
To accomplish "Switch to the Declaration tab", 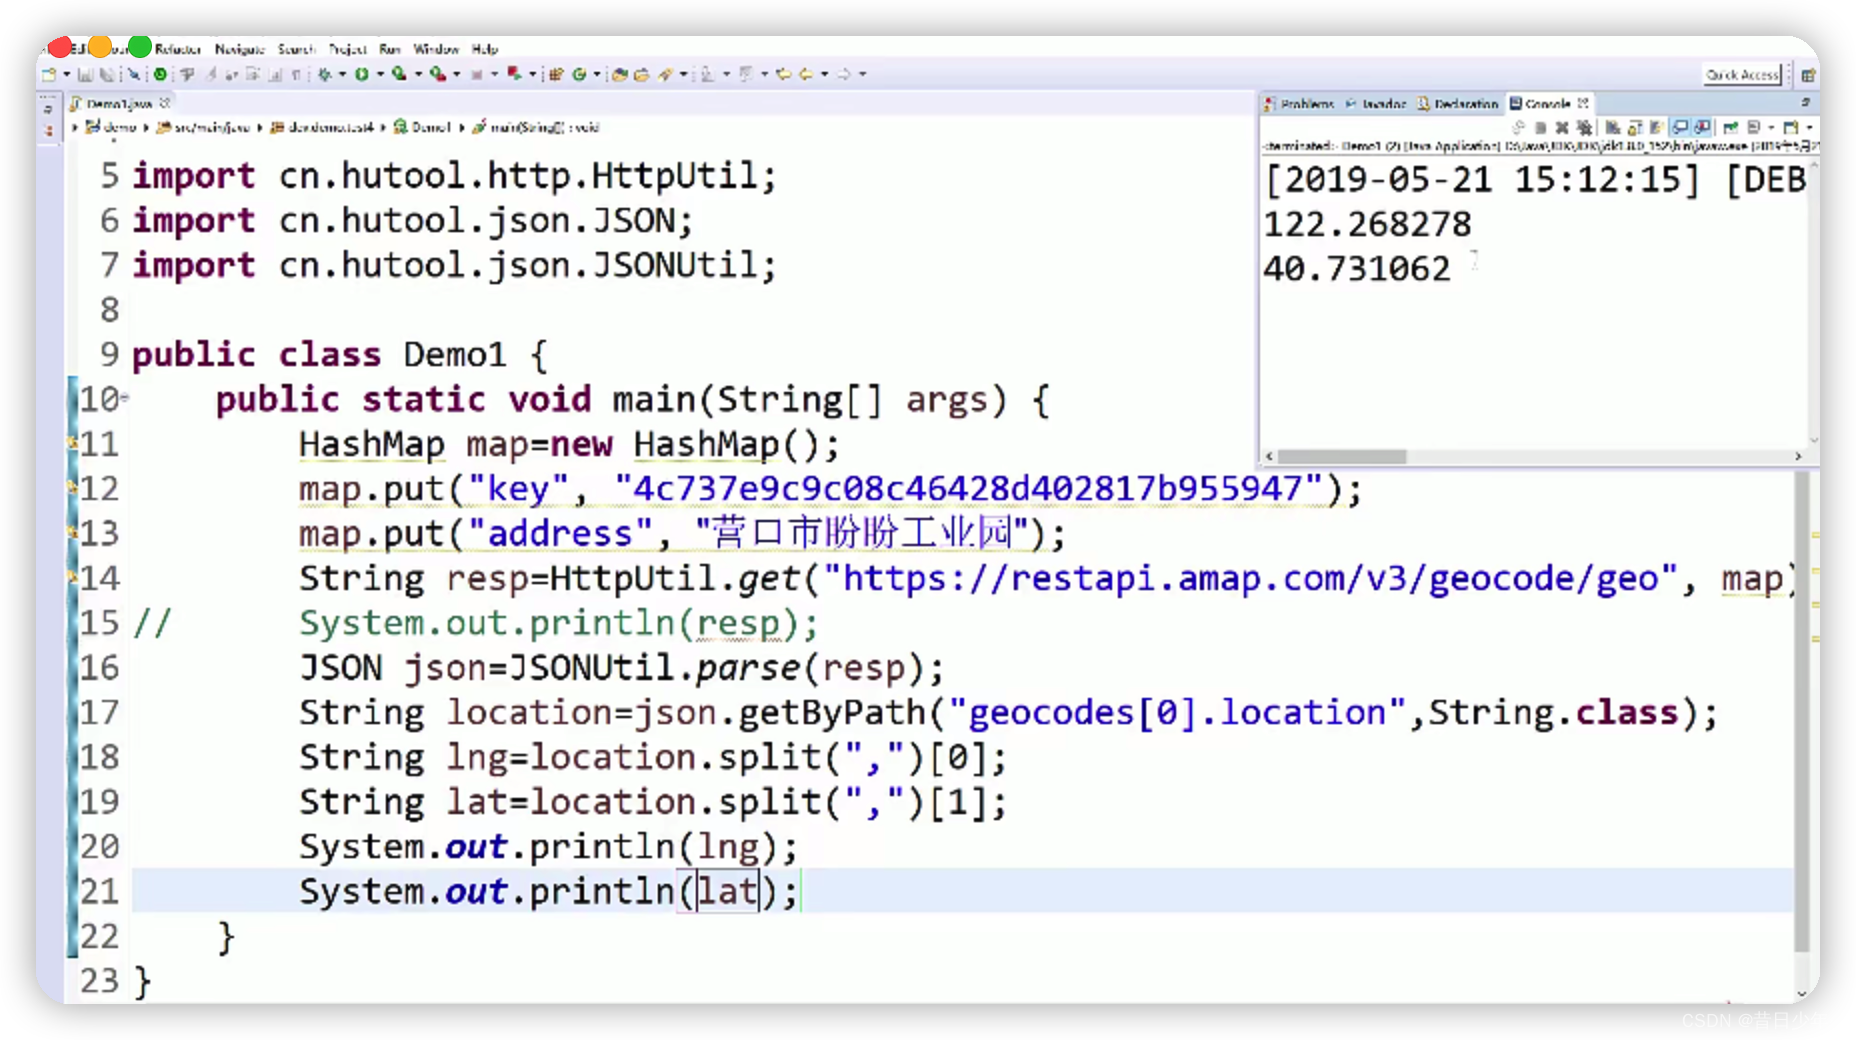I will pos(1457,103).
